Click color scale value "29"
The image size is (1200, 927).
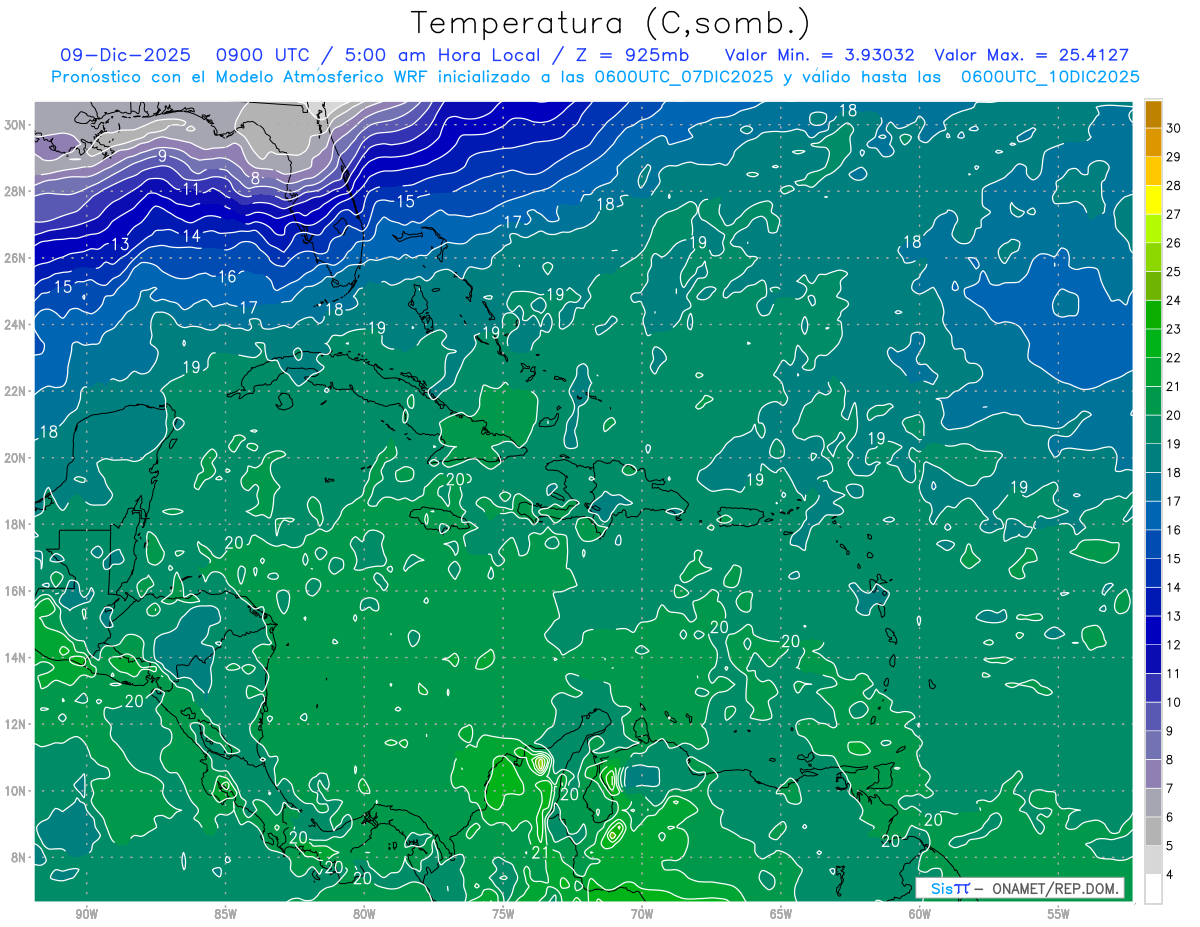point(1173,157)
